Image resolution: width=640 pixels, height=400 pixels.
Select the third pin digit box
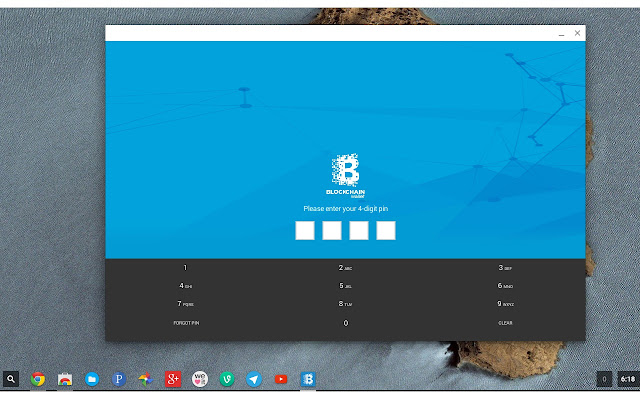[x=359, y=230]
